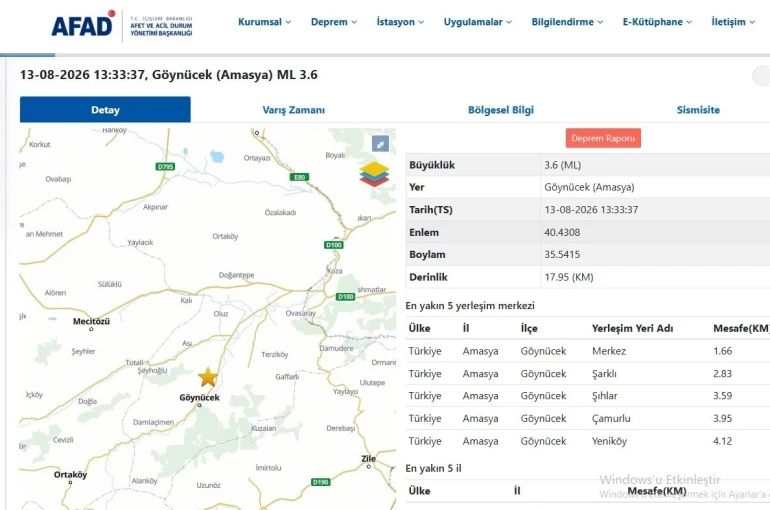This screenshot has width=770, height=510.
Task: Click the Enlem value 40.4308
Action: [562, 232]
